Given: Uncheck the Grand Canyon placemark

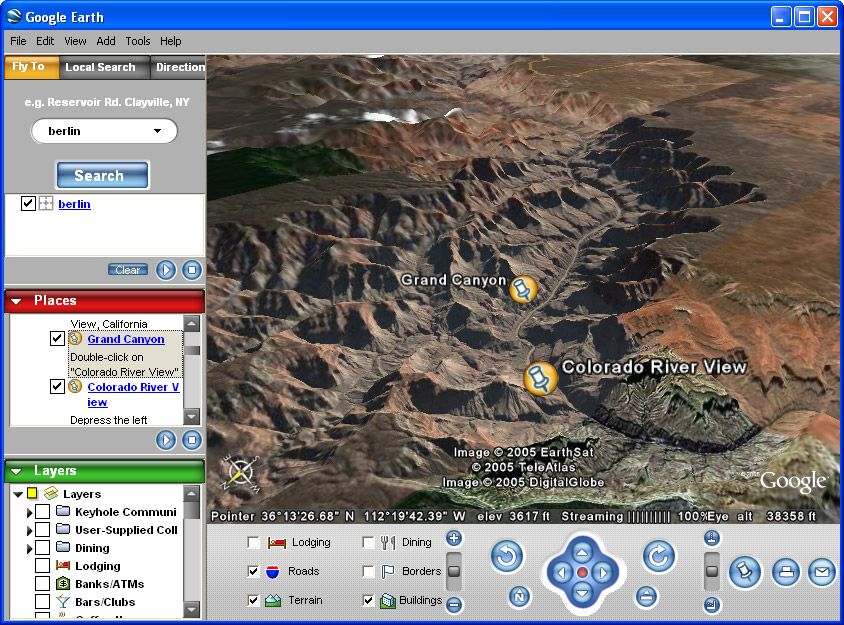Looking at the screenshot, I should pos(57,338).
